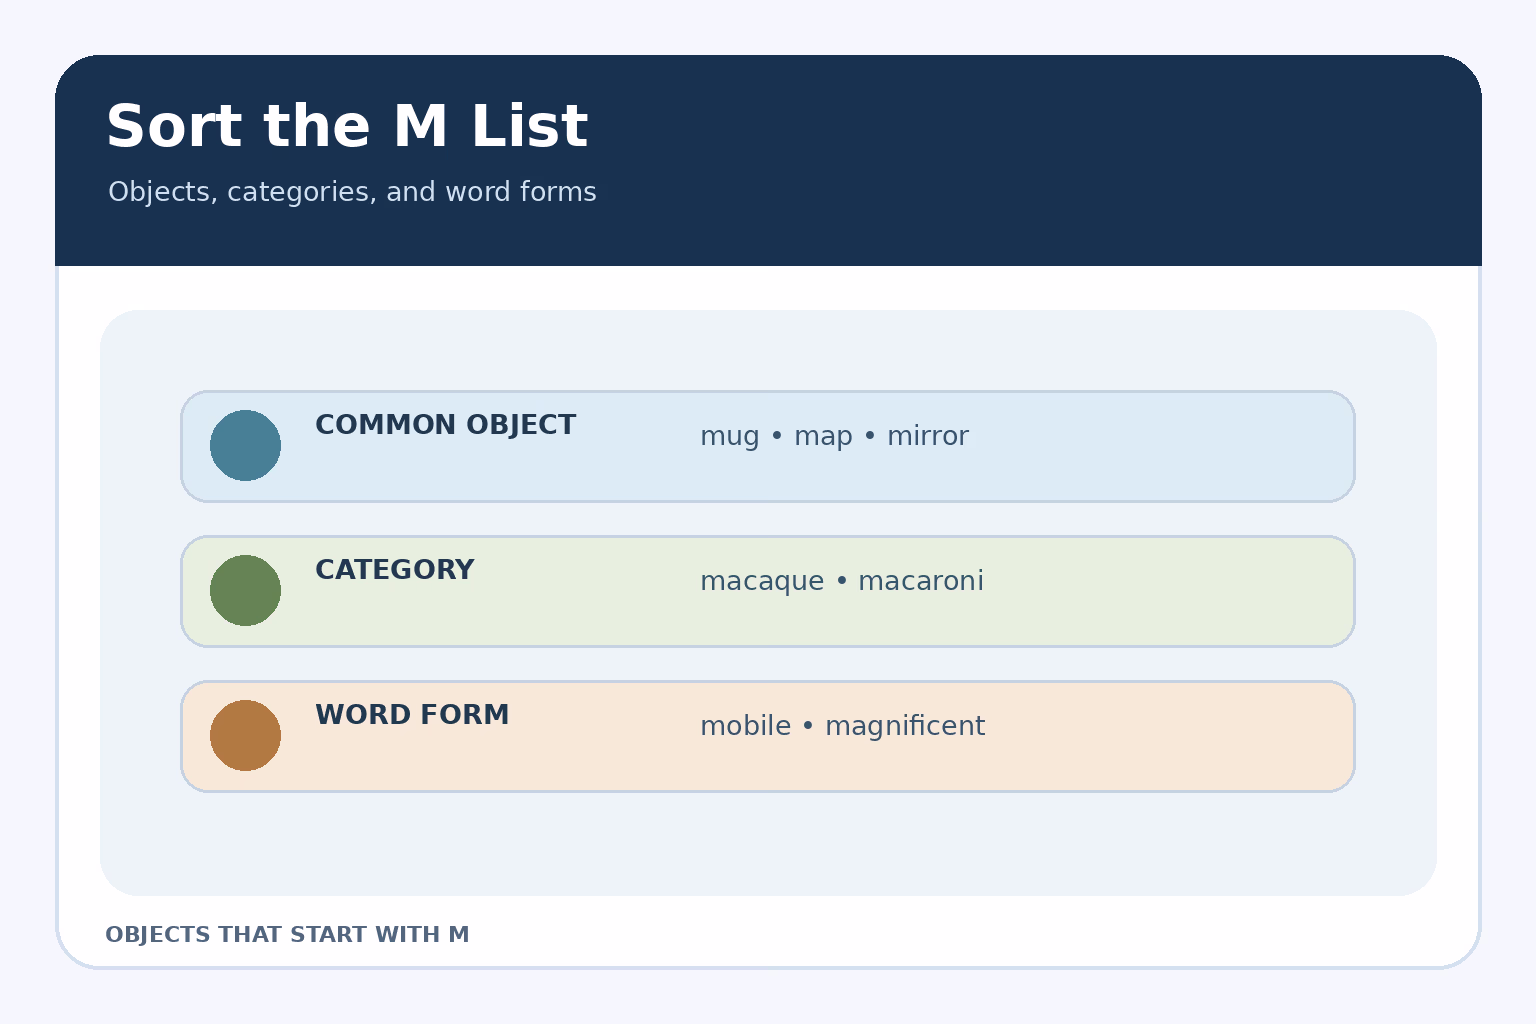Screen dimensions: 1536x1024
Task: Click the footer 'OBJECTS THAT START WITH M'
Action: tap(287, 935)
